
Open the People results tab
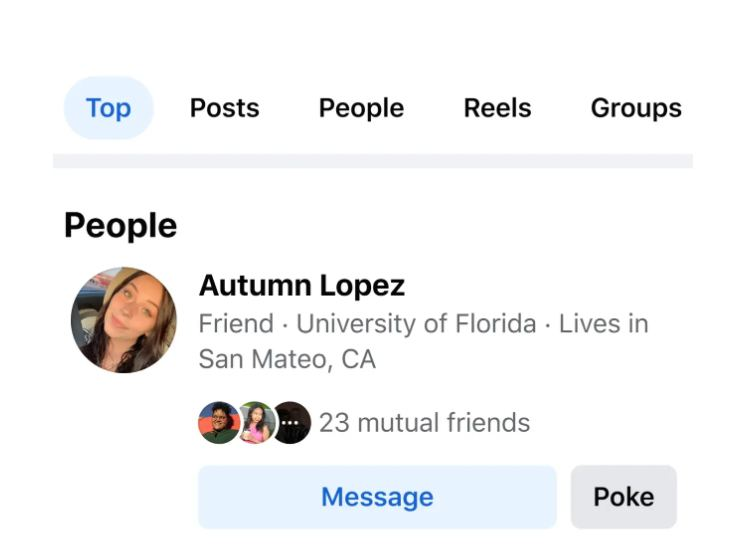coord(361,108)
